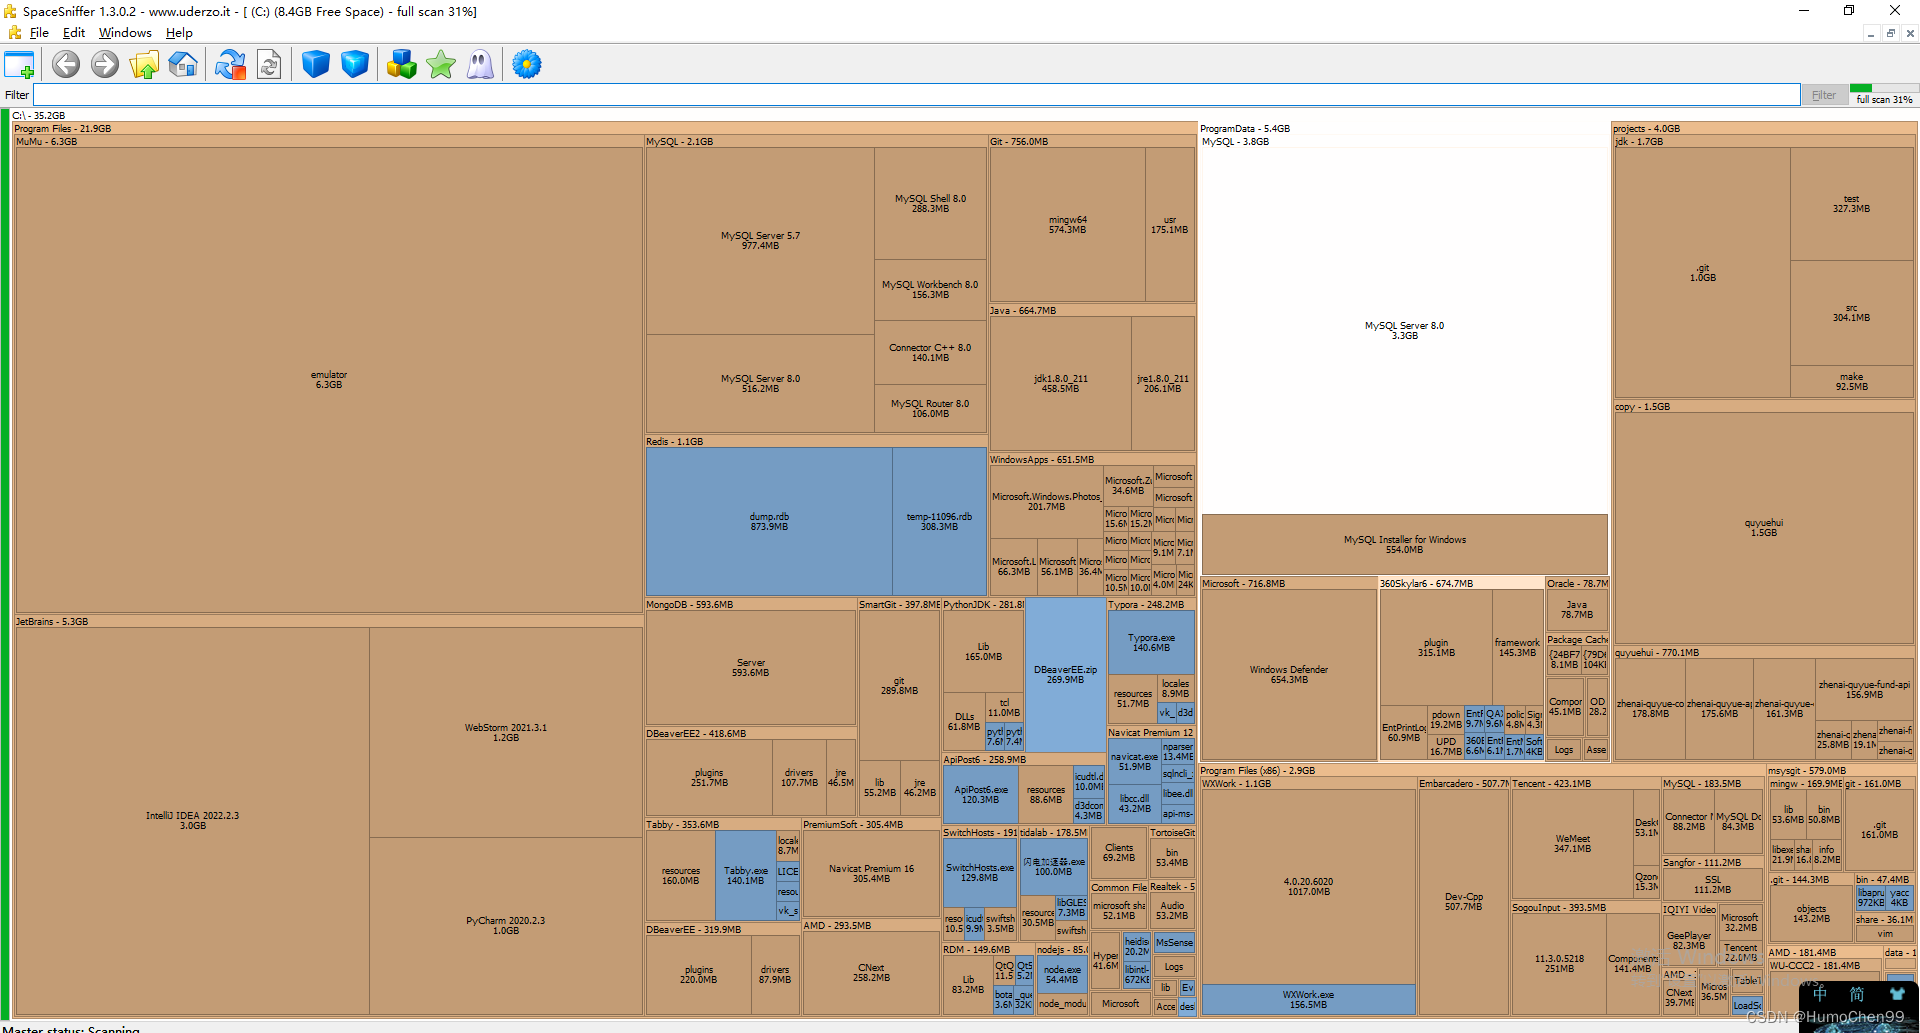Select the quyuehui 1.5GB block
Image resolution: width=1920 pixels, height=1033 pixels.
(1764, 528)
